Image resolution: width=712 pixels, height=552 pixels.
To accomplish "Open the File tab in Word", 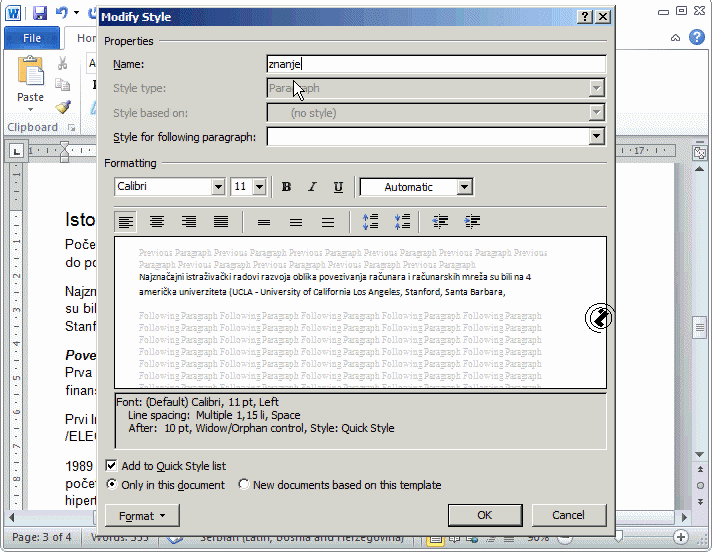I will pyautogui.click(x=32, y=38).
